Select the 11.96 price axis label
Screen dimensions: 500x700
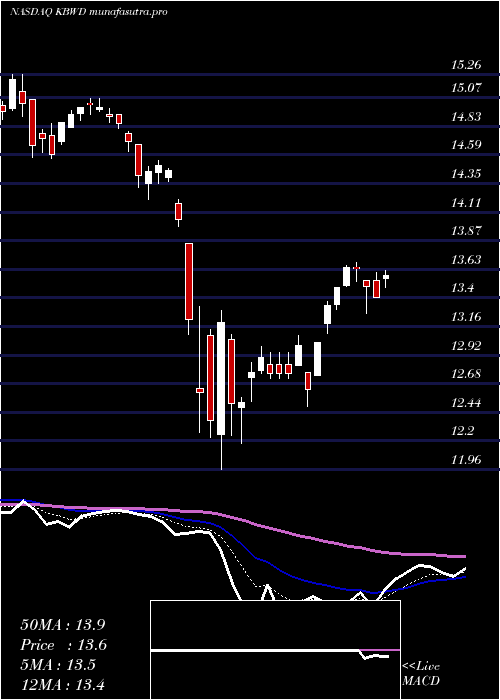[x=466, y=459]
